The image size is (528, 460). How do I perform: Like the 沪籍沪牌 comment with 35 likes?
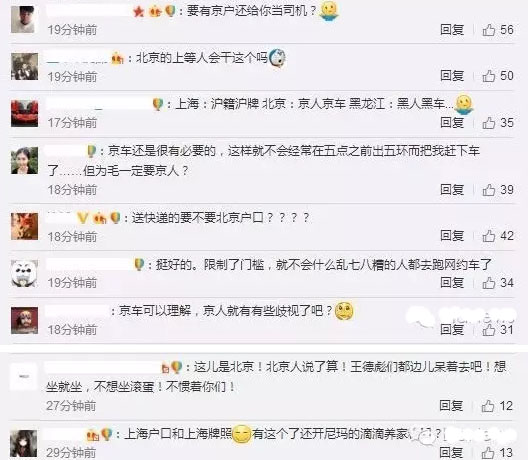pos(489,123)
